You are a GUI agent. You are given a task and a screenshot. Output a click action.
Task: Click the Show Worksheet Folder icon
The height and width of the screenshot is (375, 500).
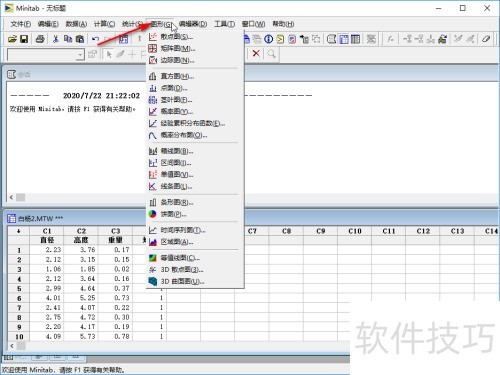click(x=344, y=39)
